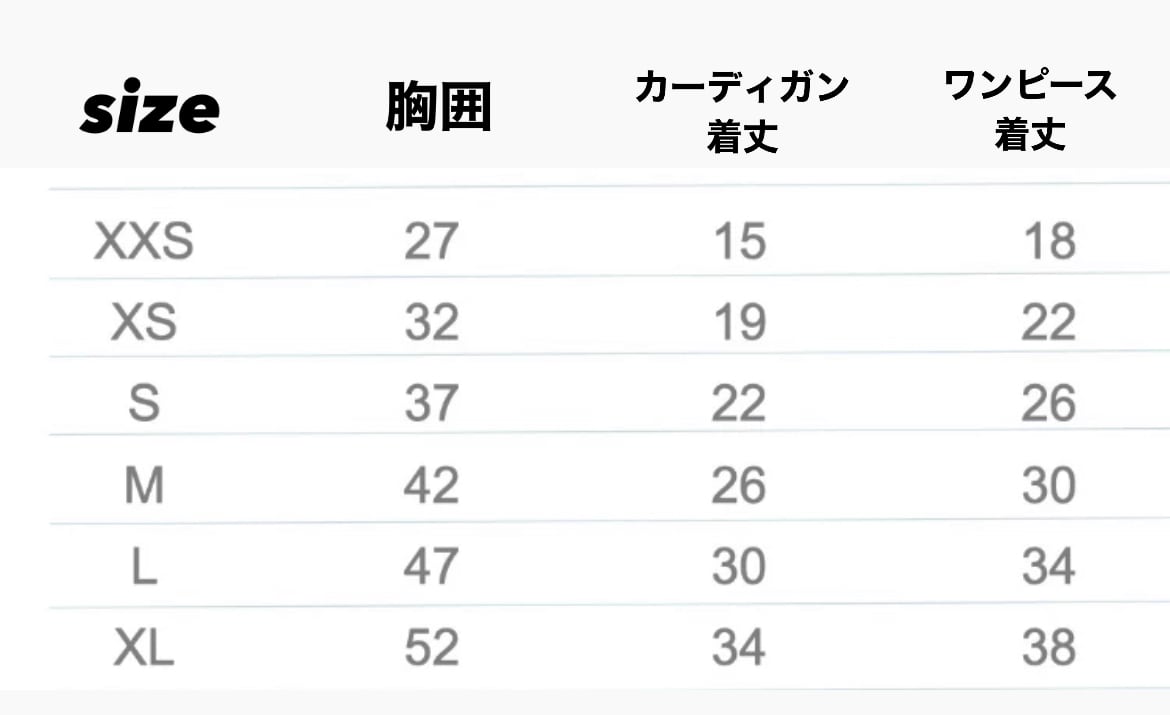Select the S size row label

coord(144,404)
